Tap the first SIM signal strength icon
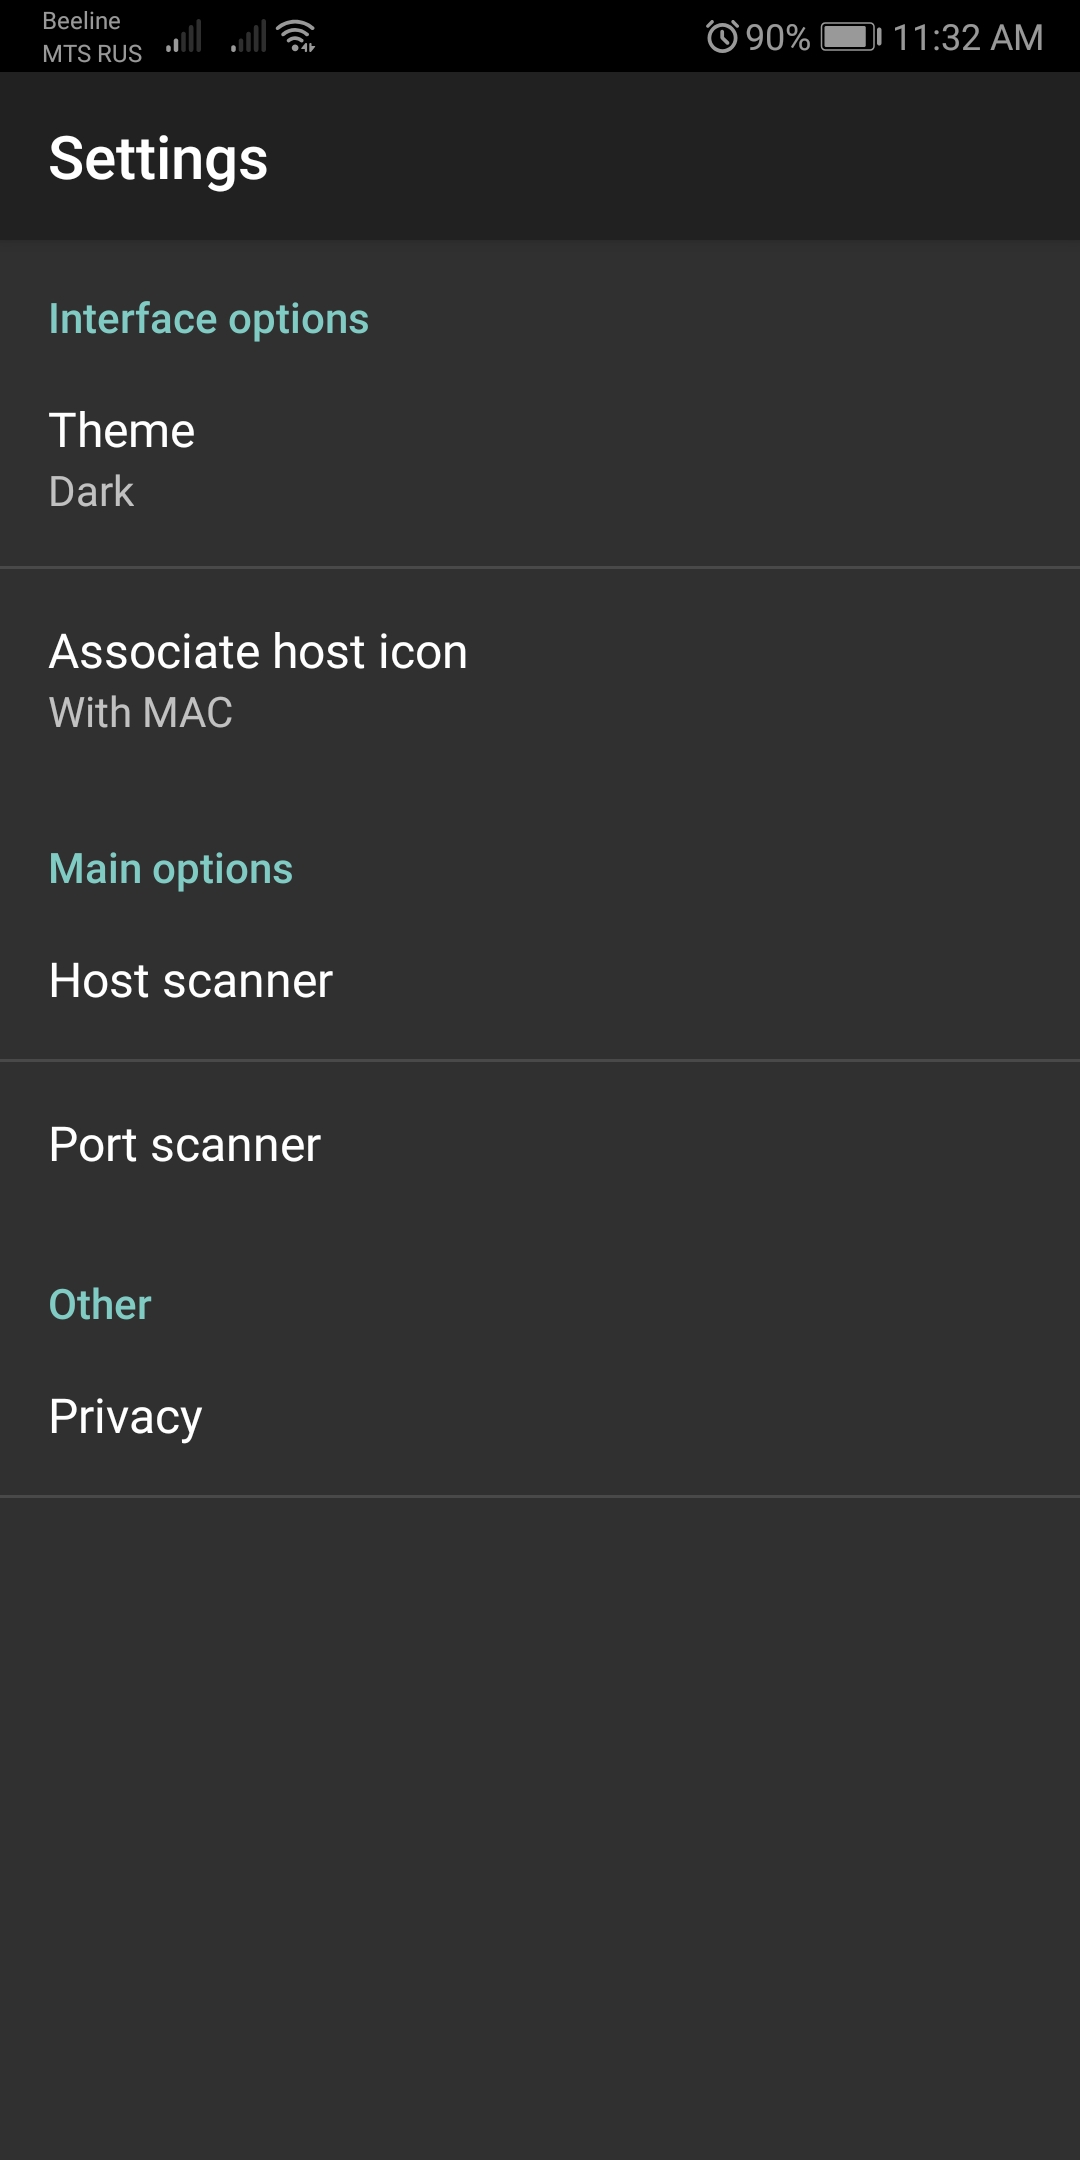The width and height of the screenshot is (1080, 2160). pos(184,36)
